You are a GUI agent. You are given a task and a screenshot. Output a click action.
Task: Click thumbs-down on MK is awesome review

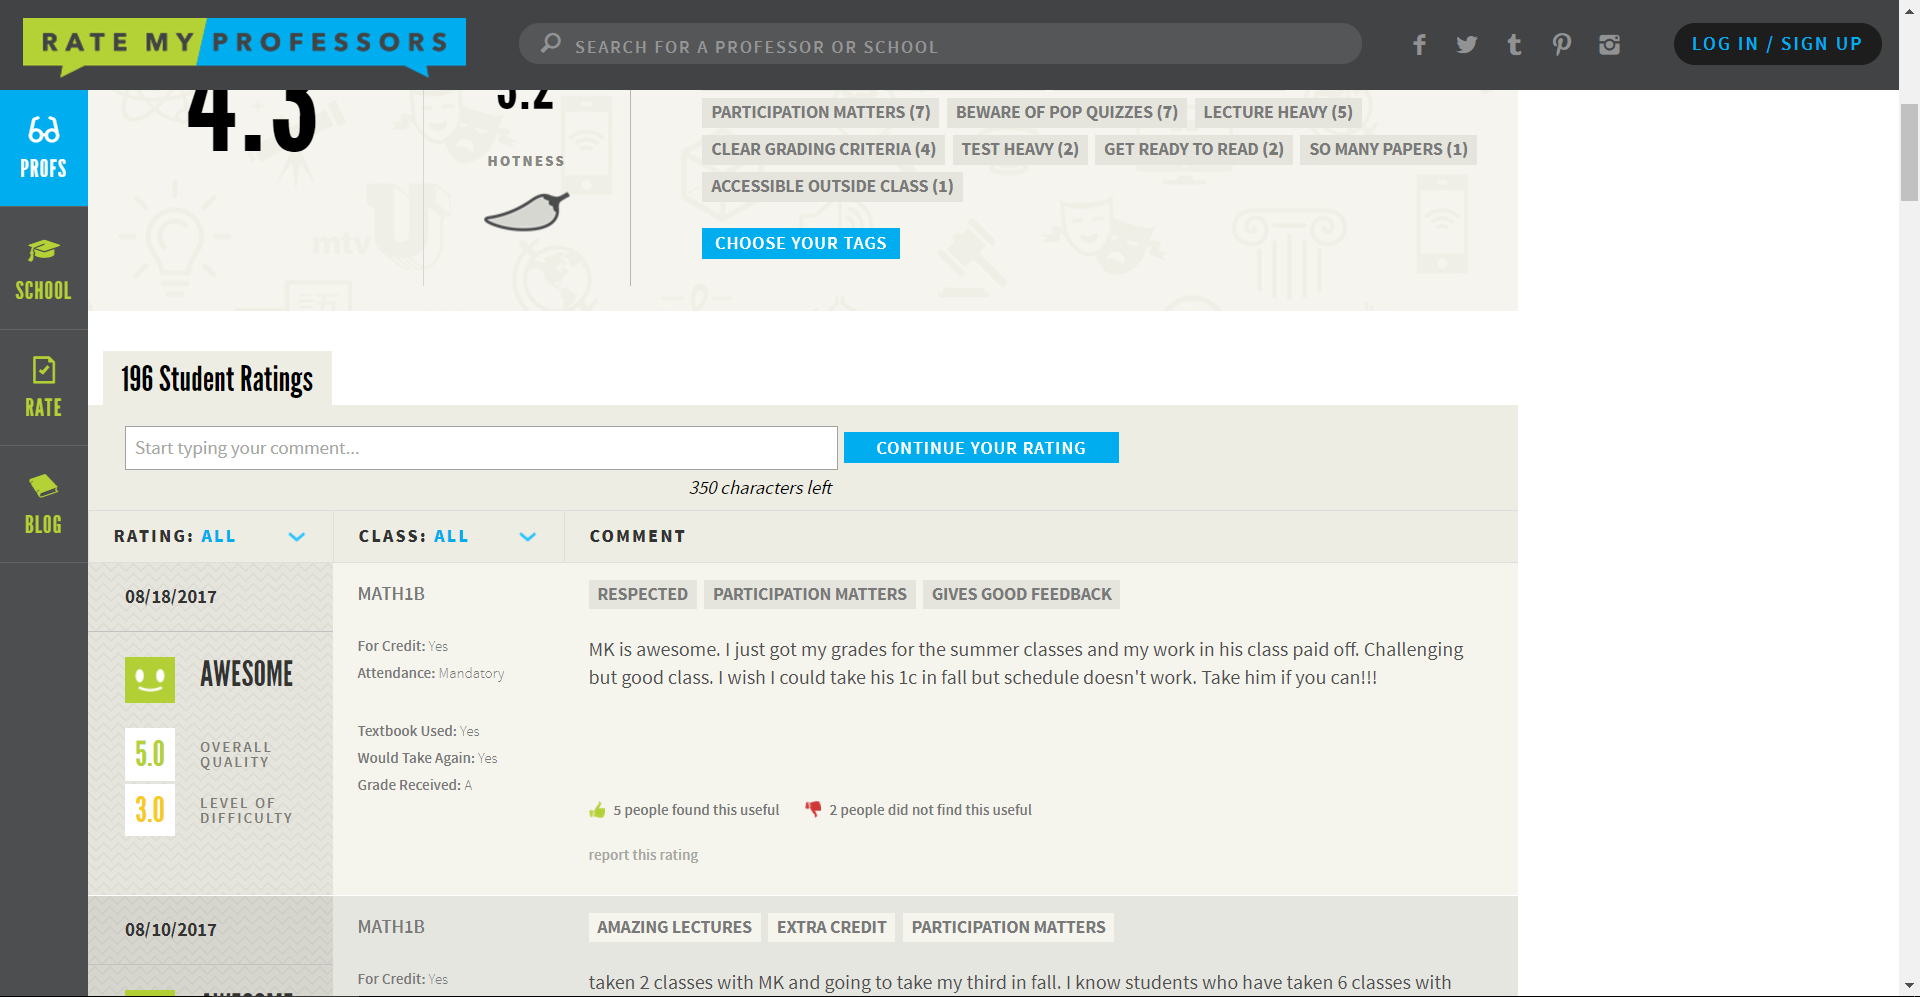pyautogui.click(x=813, y=809)
